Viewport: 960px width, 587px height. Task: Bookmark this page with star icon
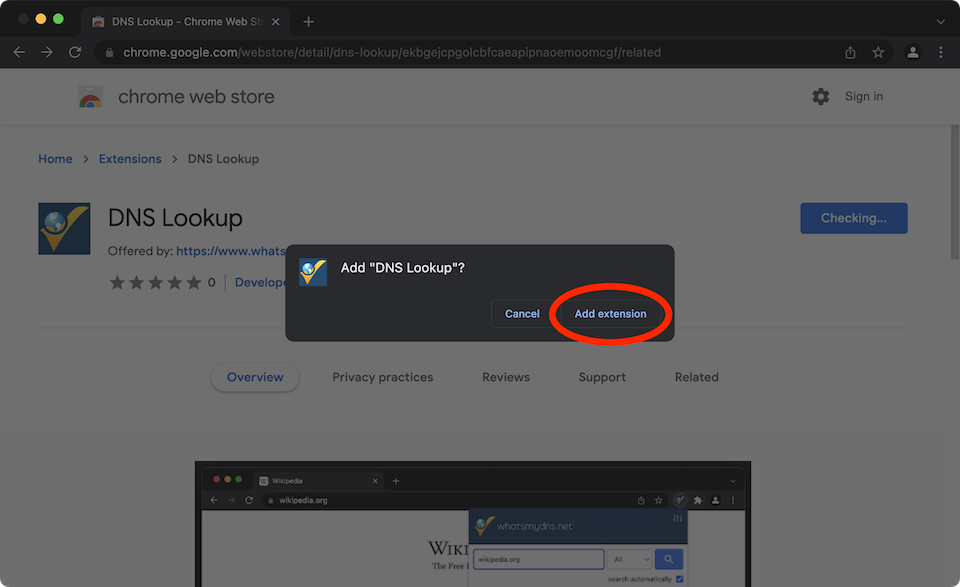pyautogui.click(x=878, y=52)
